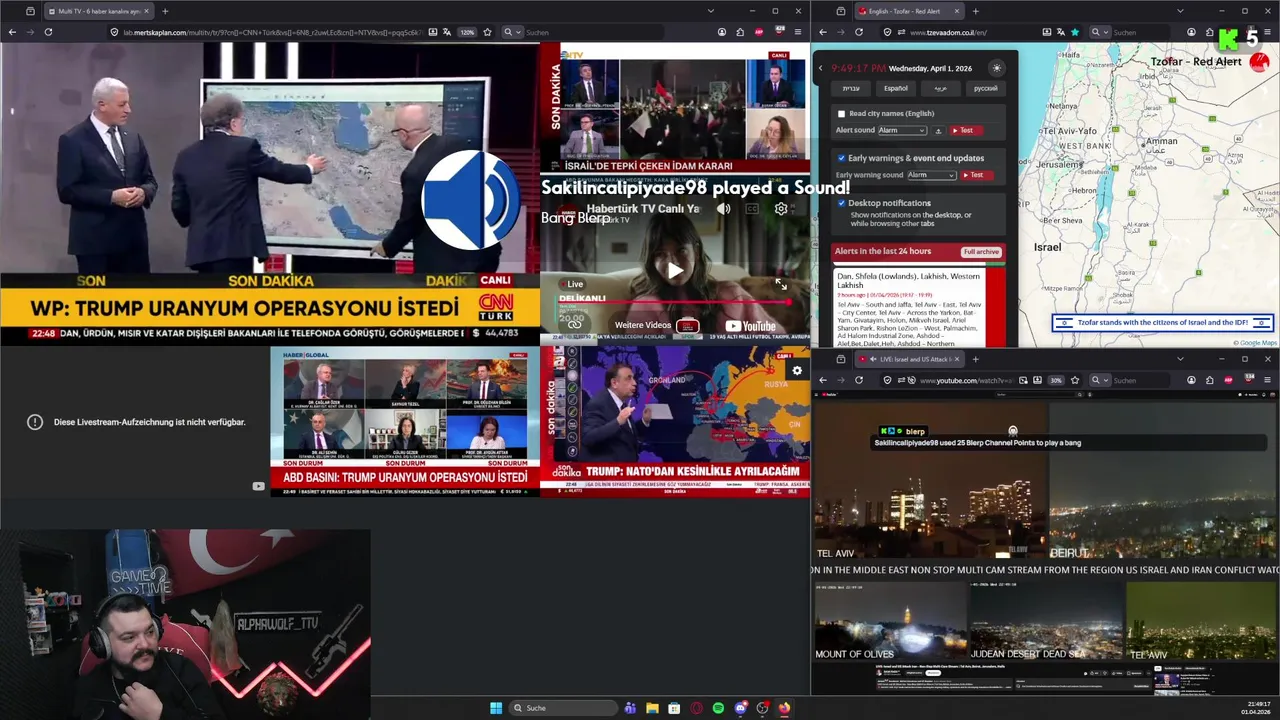This screenshot has height=720, width=1280.
Task: Click the Tzofar stands with citizens banner
Action: click(x=1162, y=323)
